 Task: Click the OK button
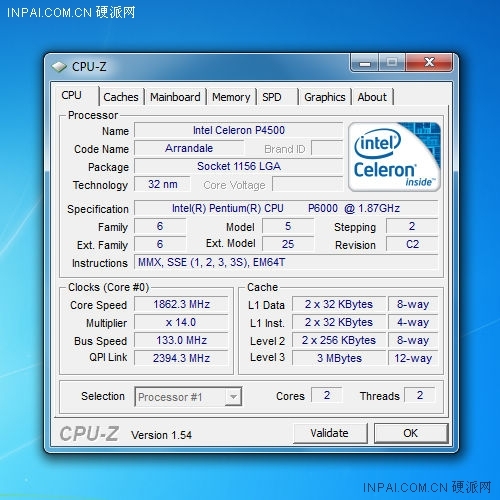click(410, 433)
